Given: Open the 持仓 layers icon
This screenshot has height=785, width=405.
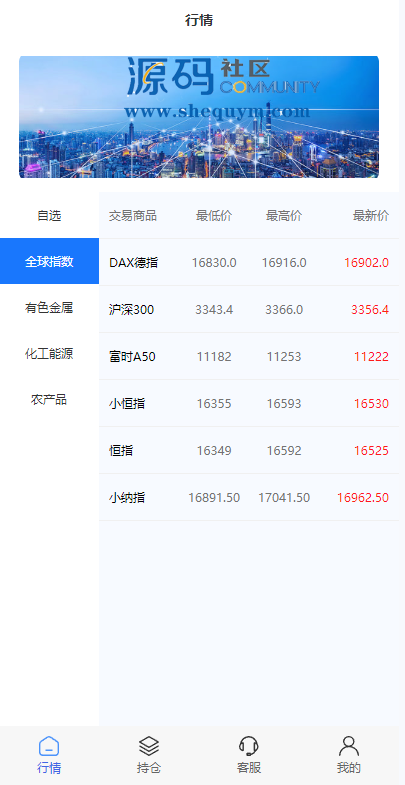Looking at the screenshot, I should 149,745.
